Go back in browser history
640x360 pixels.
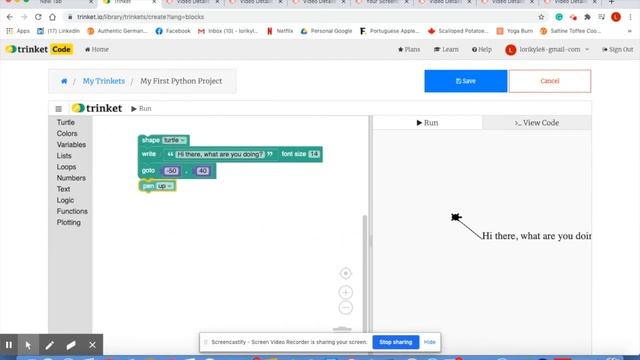pos(10,17)
